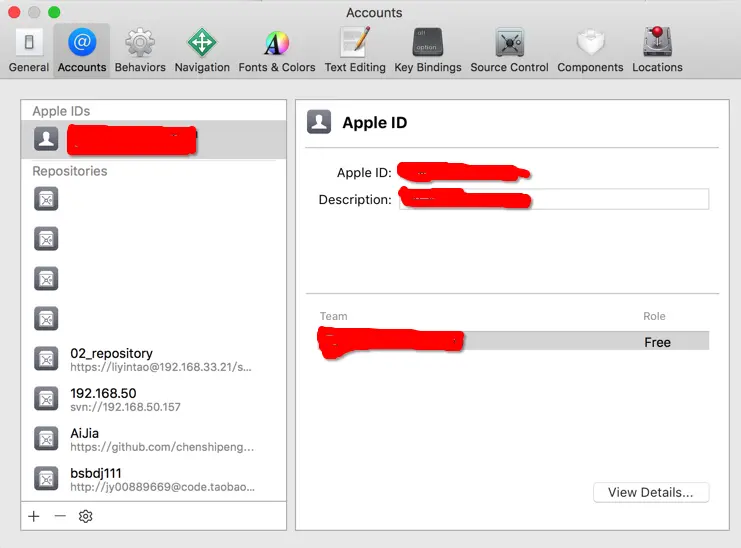Viewport: 741px width, 548px height.
Task: Open Locations preferences pane
Action: pyautogui.click(x=657, y=51)
